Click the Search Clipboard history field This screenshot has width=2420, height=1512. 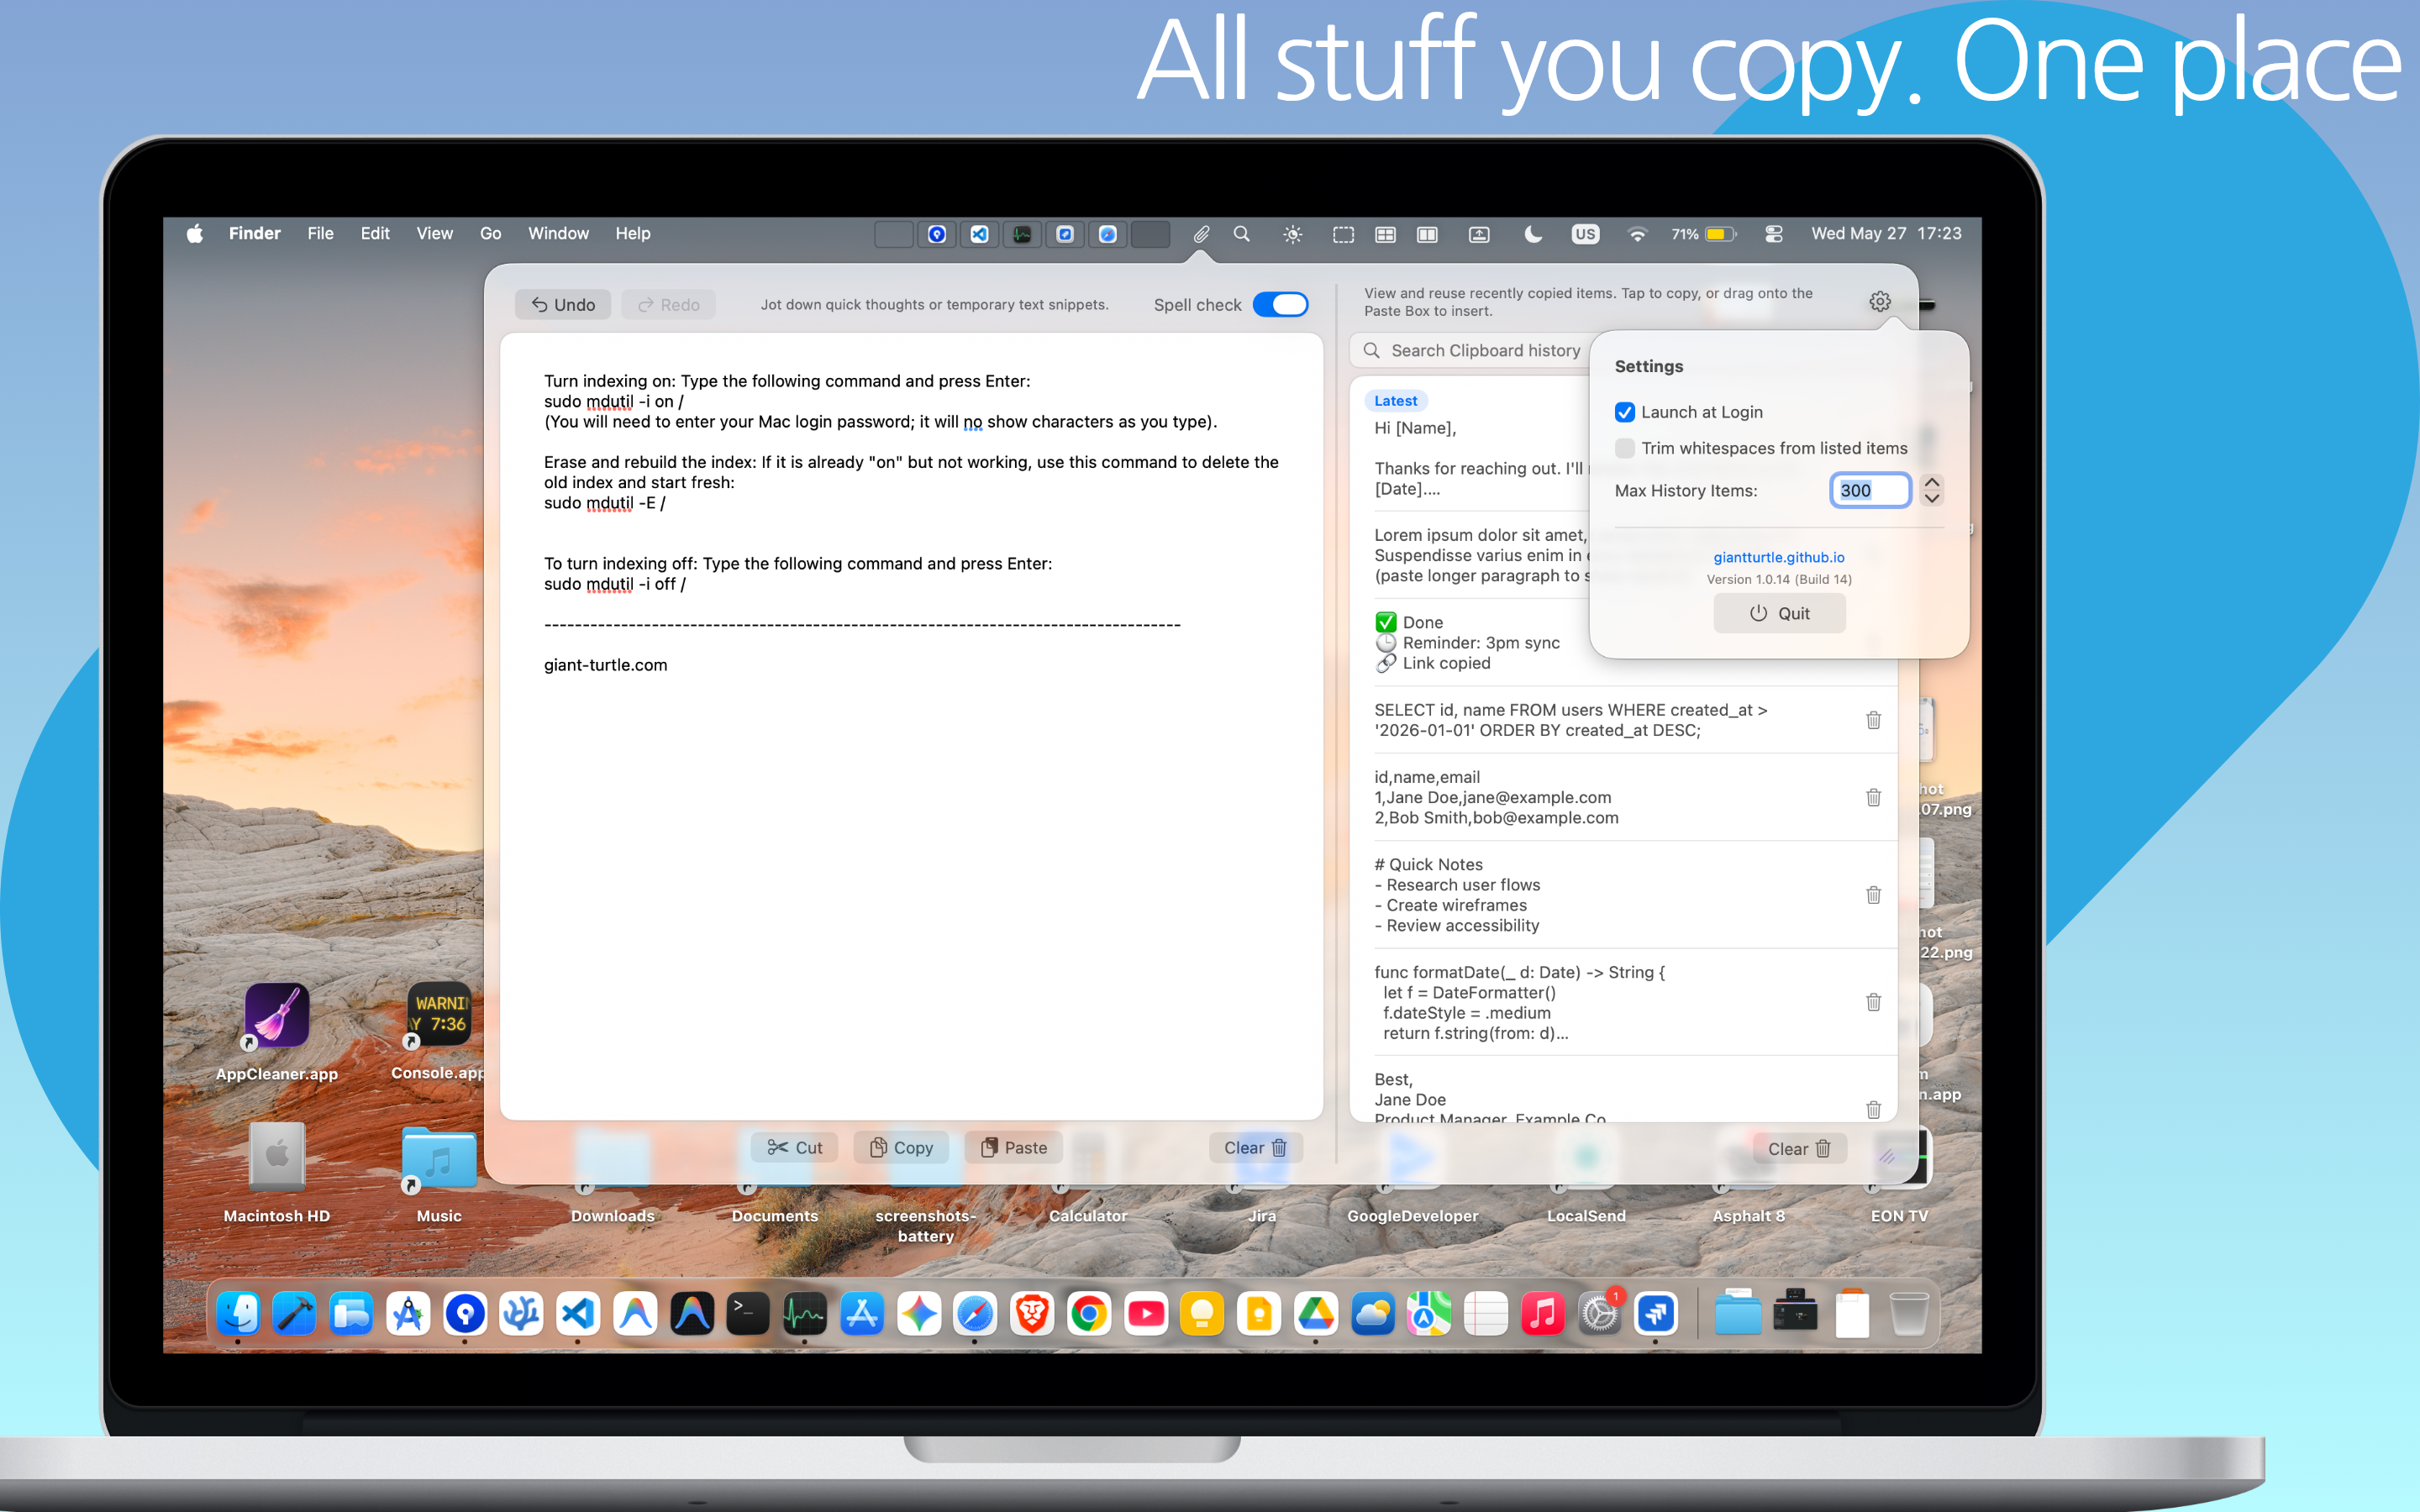1469,350
